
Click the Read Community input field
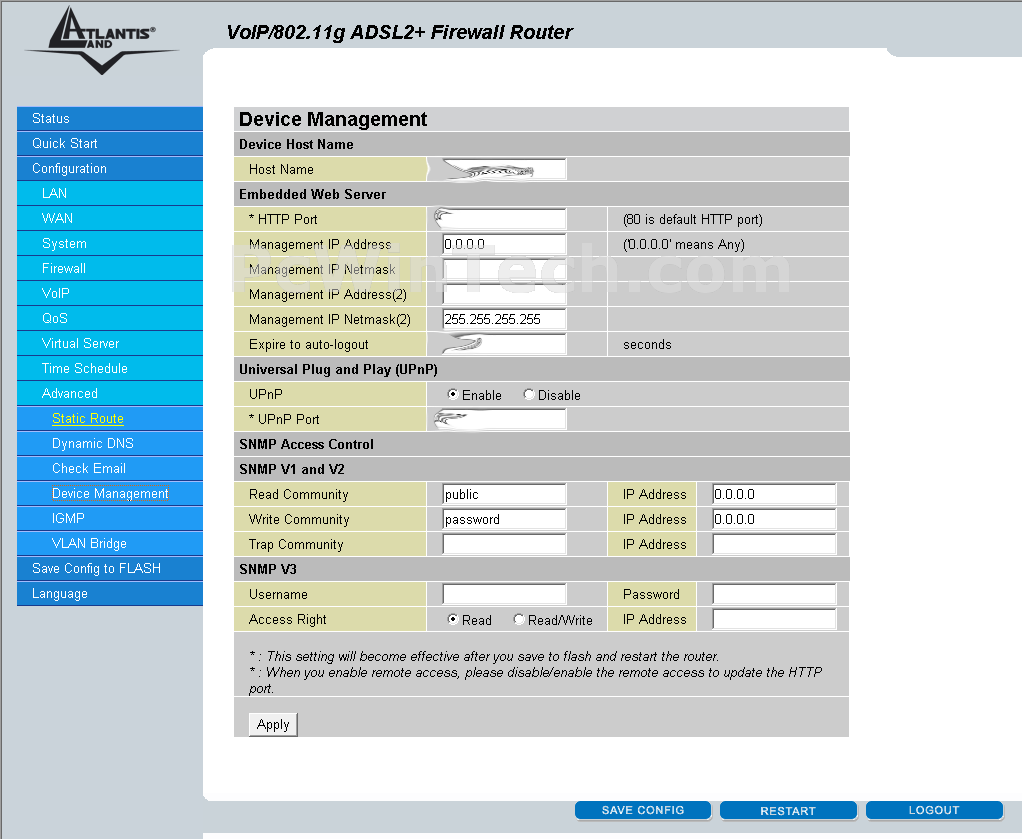point(504,494)
